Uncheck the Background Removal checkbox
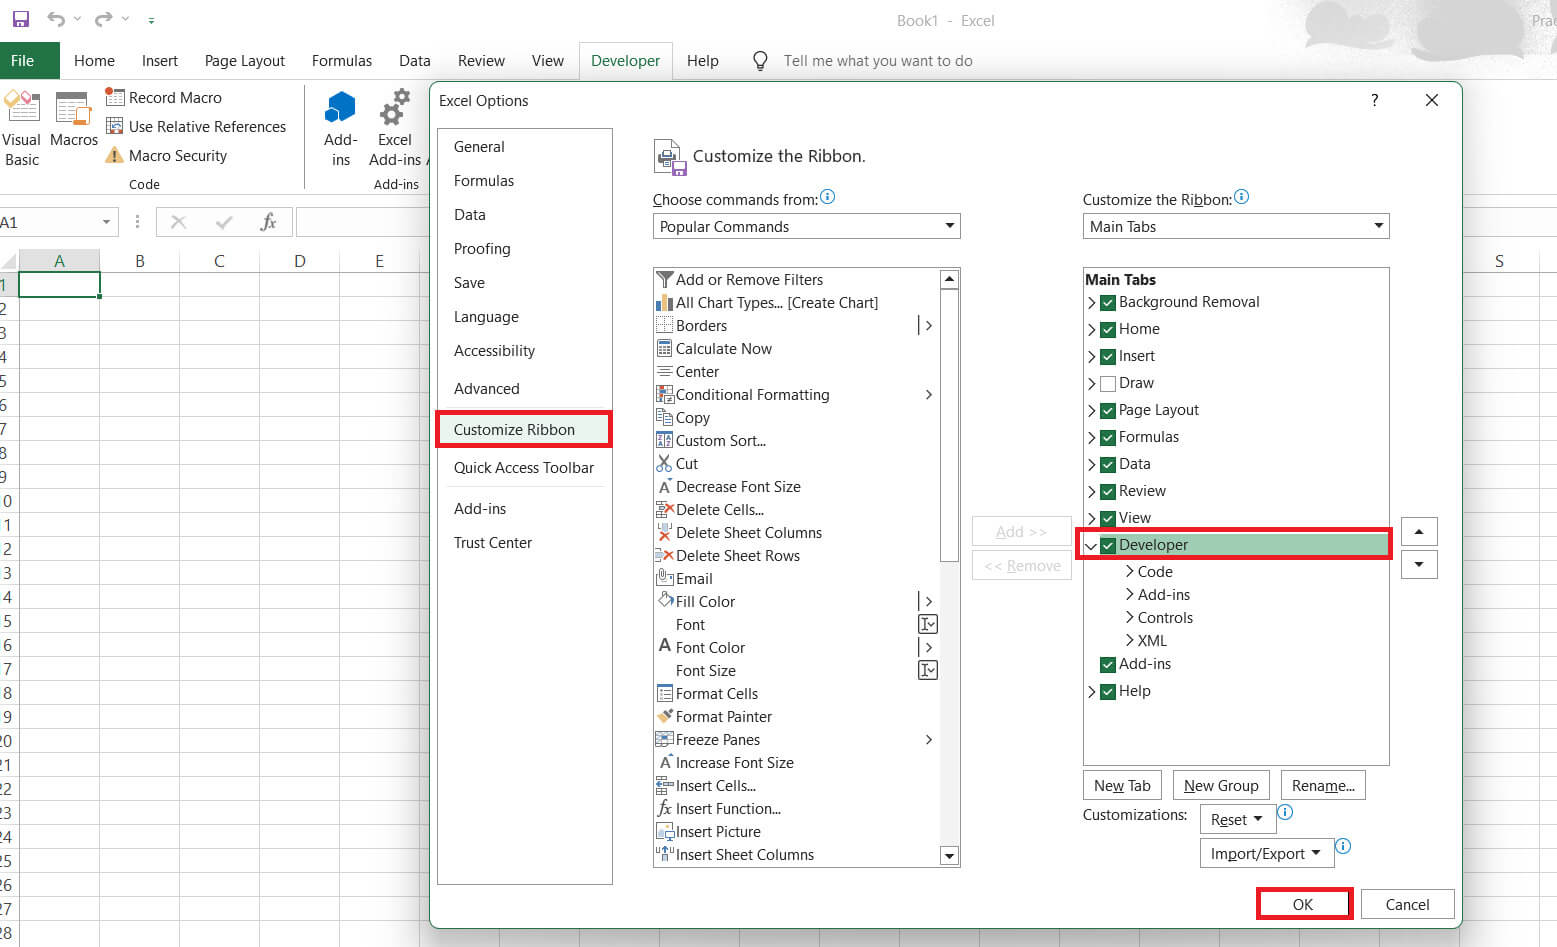 tap(1107, 302)
